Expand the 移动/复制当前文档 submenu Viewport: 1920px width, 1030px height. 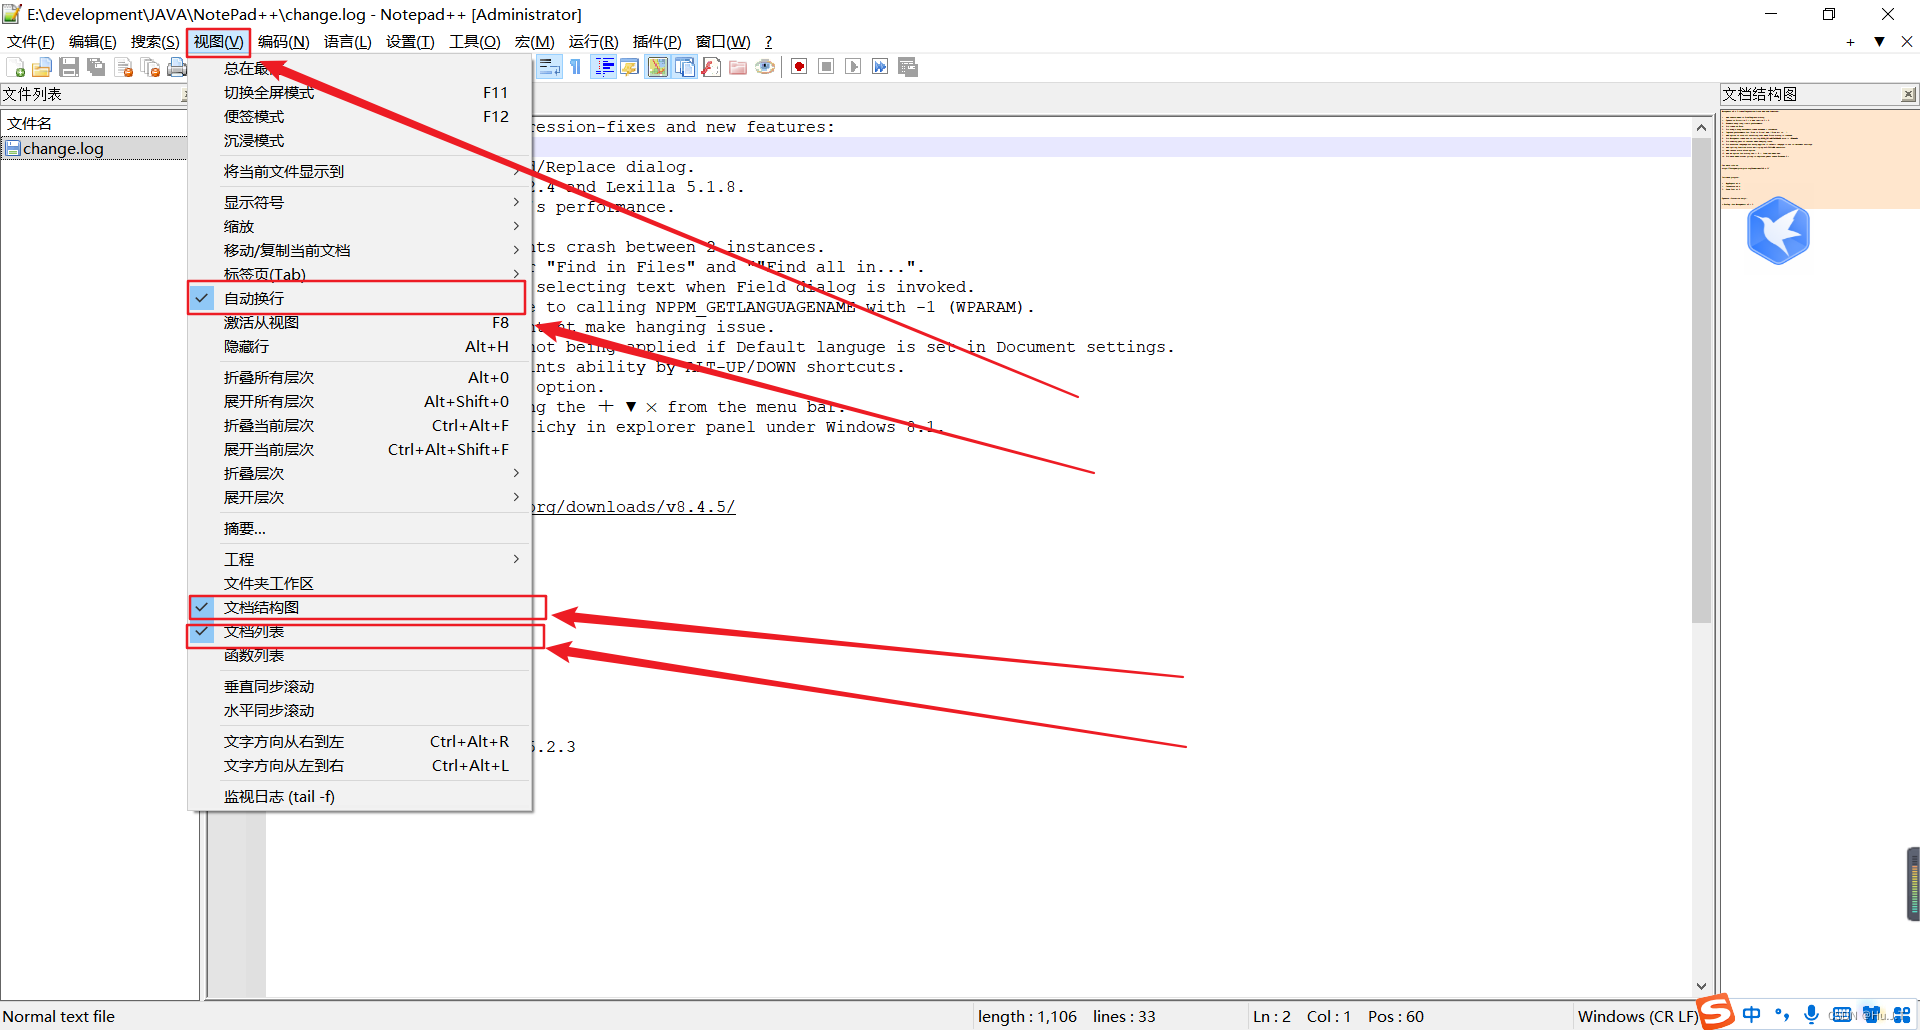[360, 250]
